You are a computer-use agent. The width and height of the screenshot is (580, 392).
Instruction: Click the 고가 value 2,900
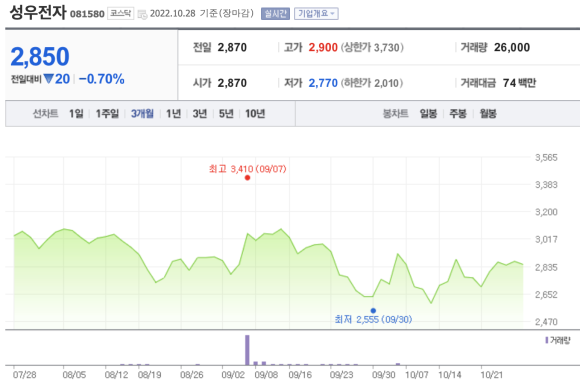pos(323,47)
